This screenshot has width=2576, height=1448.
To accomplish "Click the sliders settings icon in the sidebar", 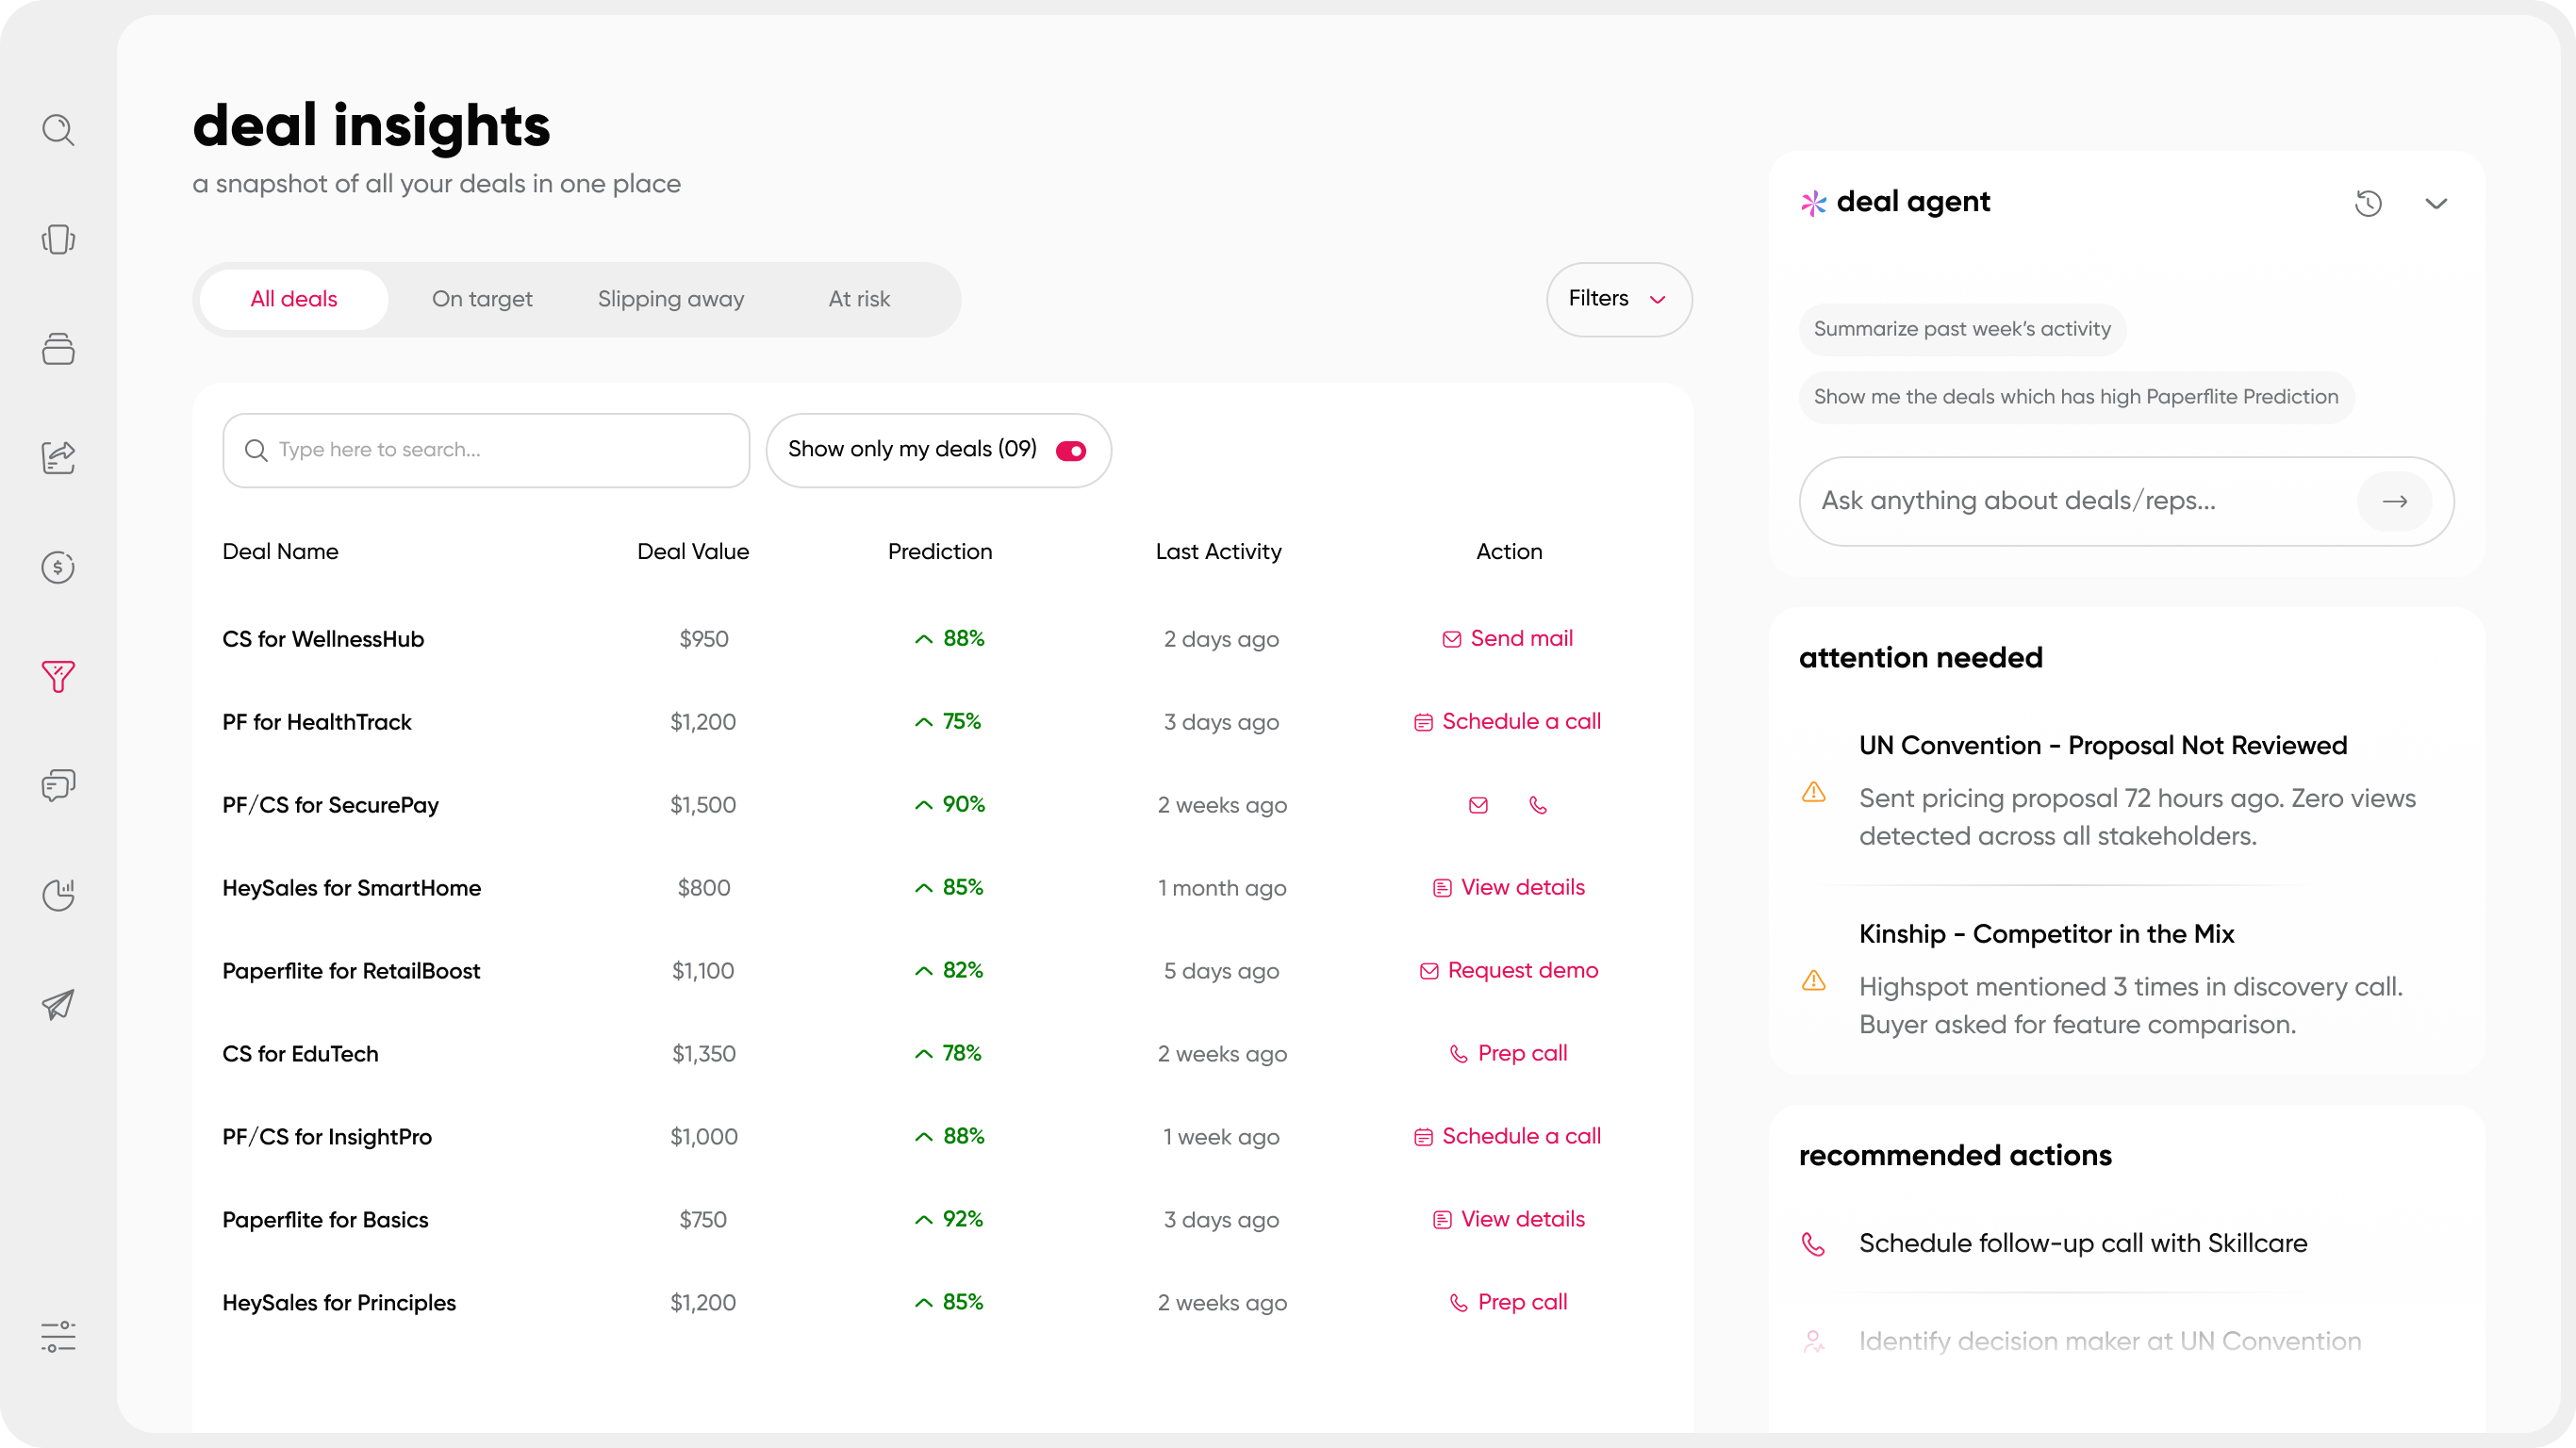I will pos(58,1336).
